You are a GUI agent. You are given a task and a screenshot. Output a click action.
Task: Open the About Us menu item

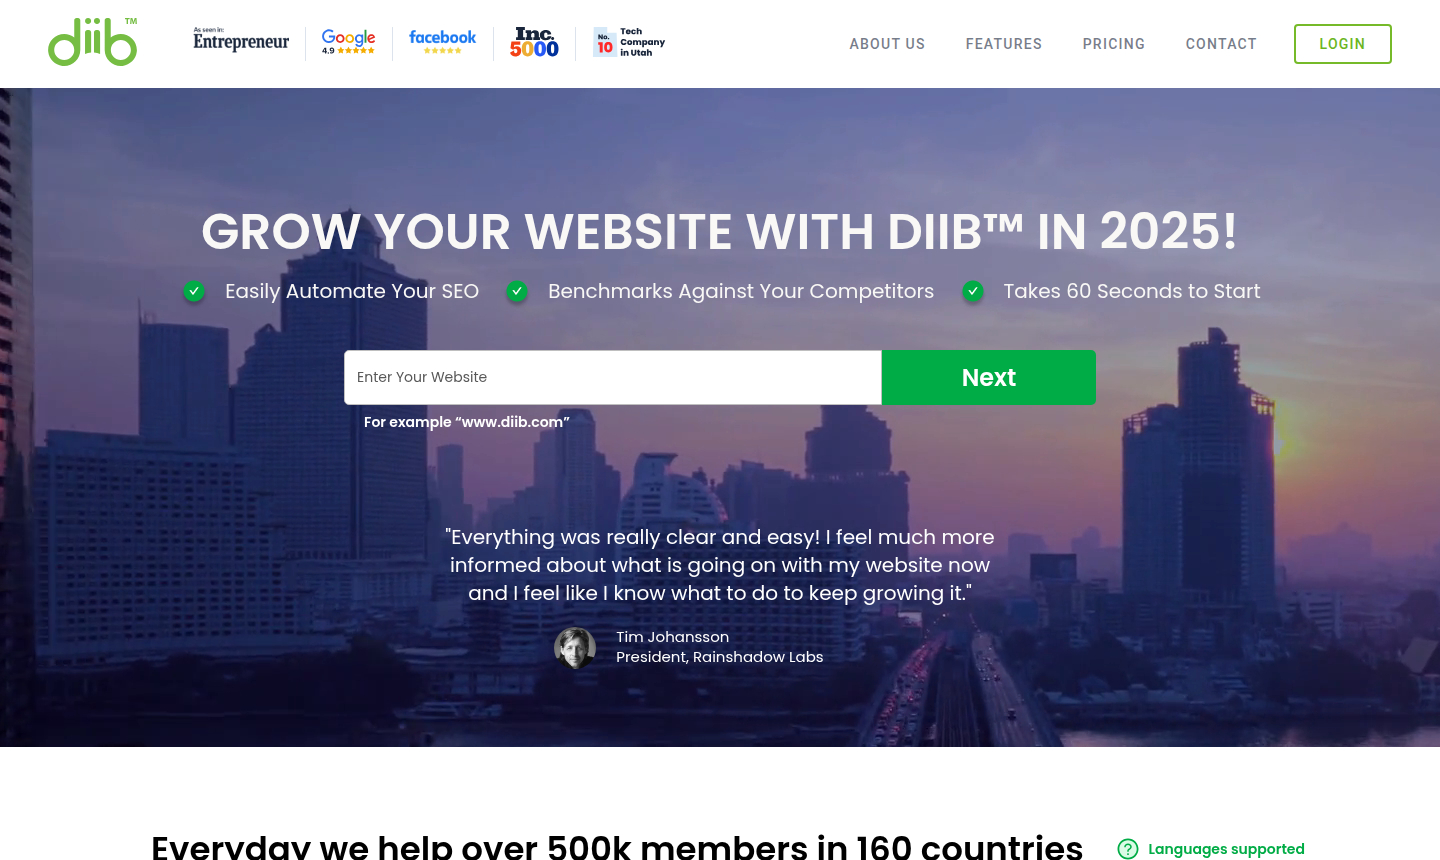[887, 44]
